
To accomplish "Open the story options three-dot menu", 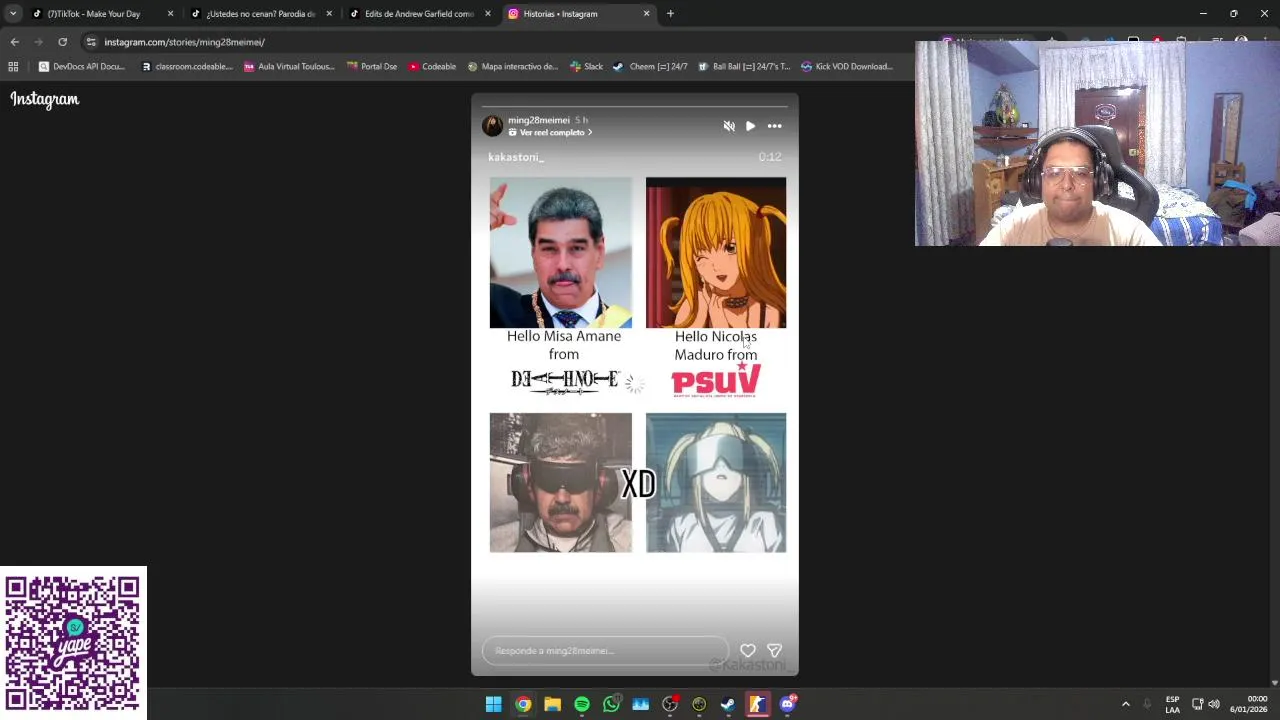I will click(774, 126).
